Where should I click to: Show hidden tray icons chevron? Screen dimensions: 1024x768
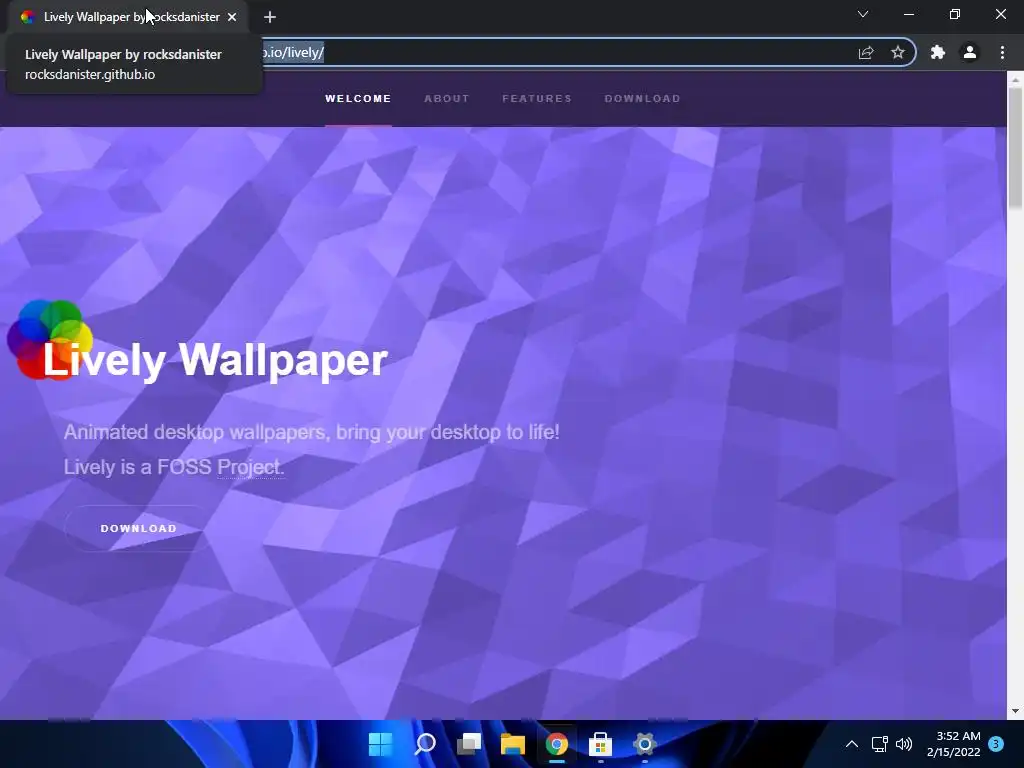point(852,744)
